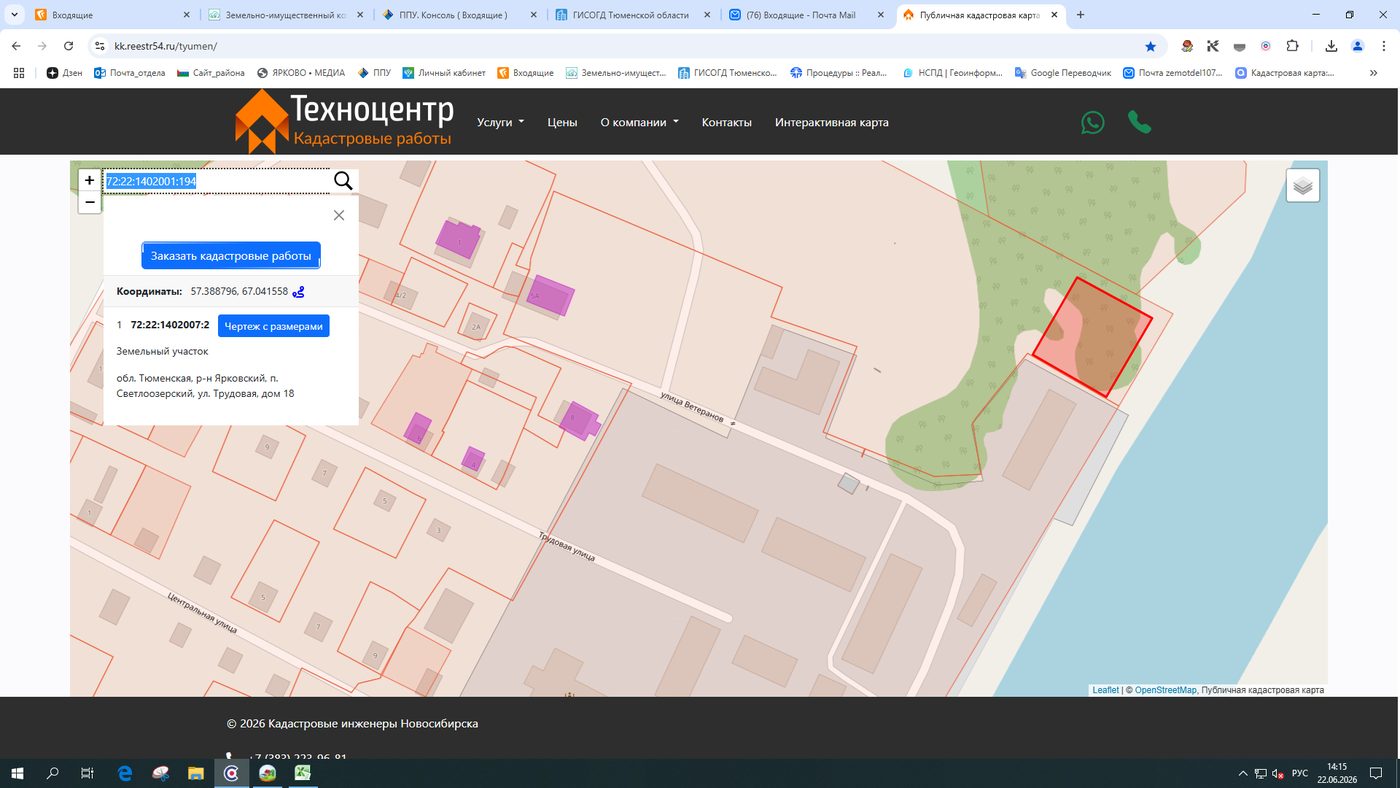1400x788 pixels.
Task: Switch to the Земельно-имущественный tab
Action: coord(286,15)
